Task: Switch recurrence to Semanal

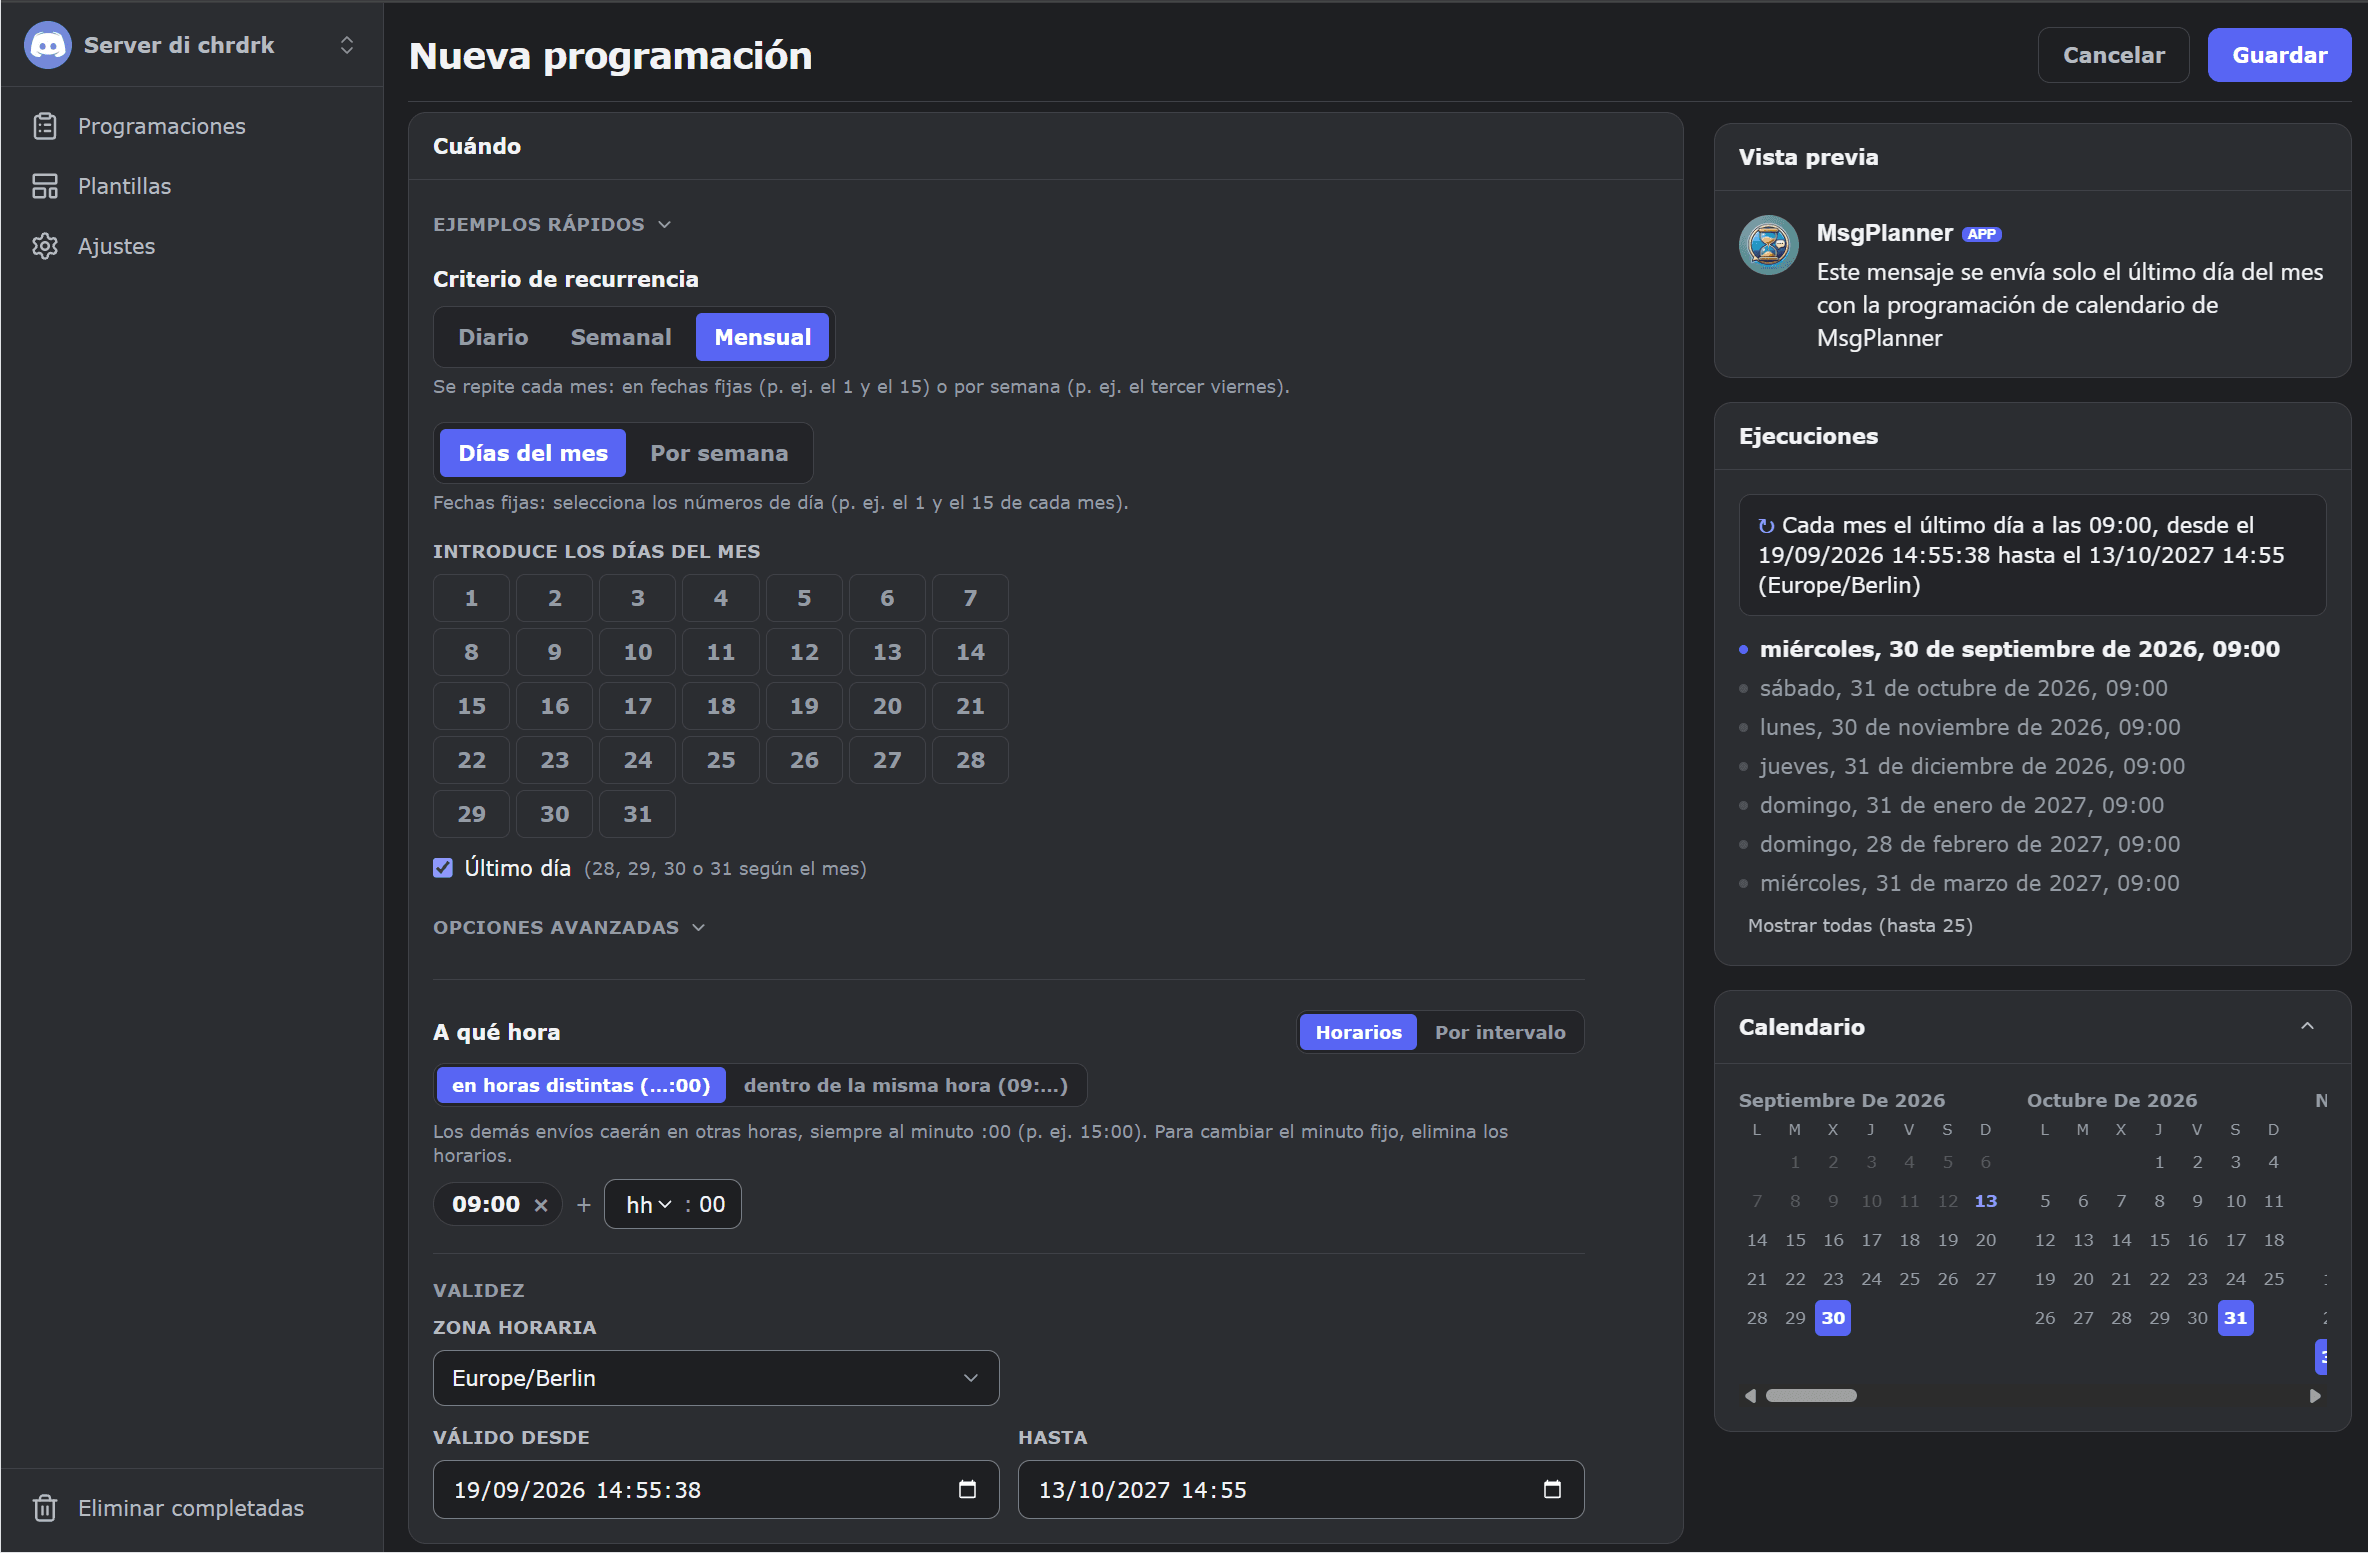Action: coord(621,337)
